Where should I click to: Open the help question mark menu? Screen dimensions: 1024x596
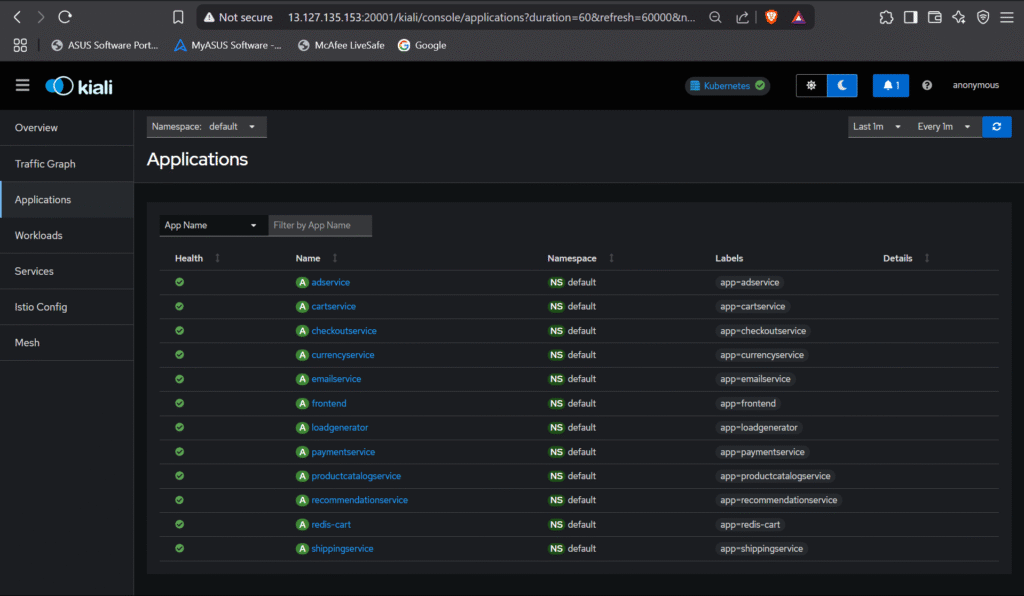[x=927, y=86]
